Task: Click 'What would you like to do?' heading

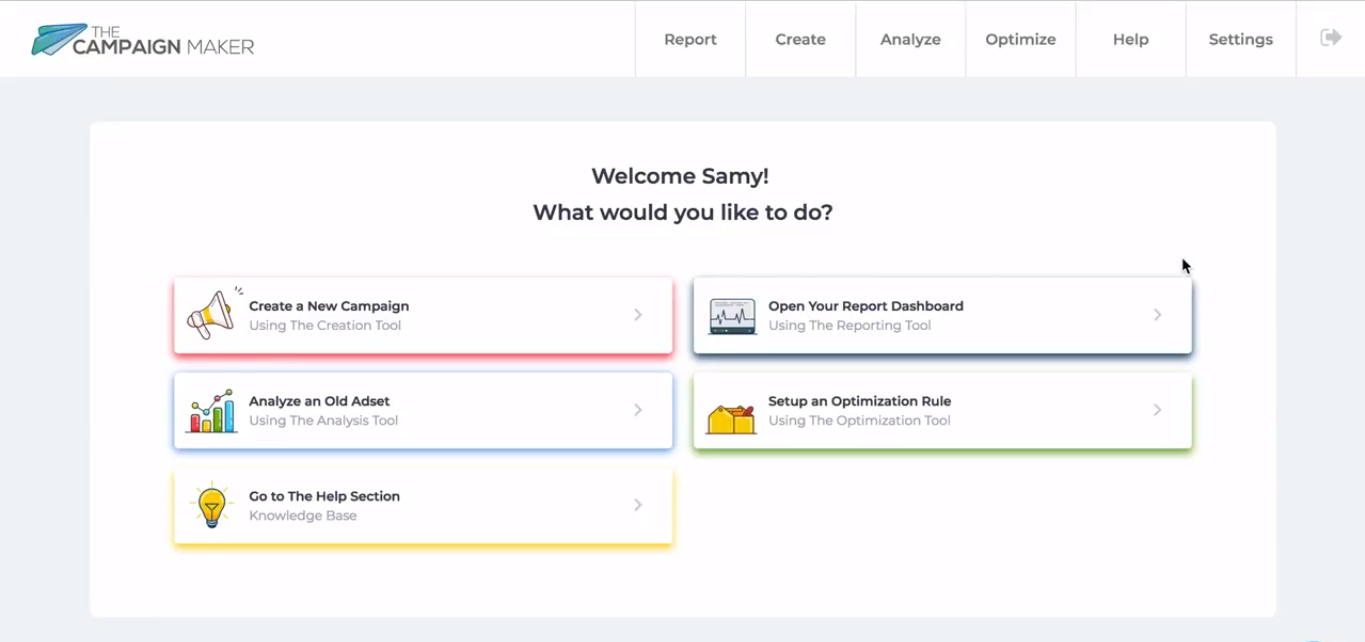Action: (682, 212)
